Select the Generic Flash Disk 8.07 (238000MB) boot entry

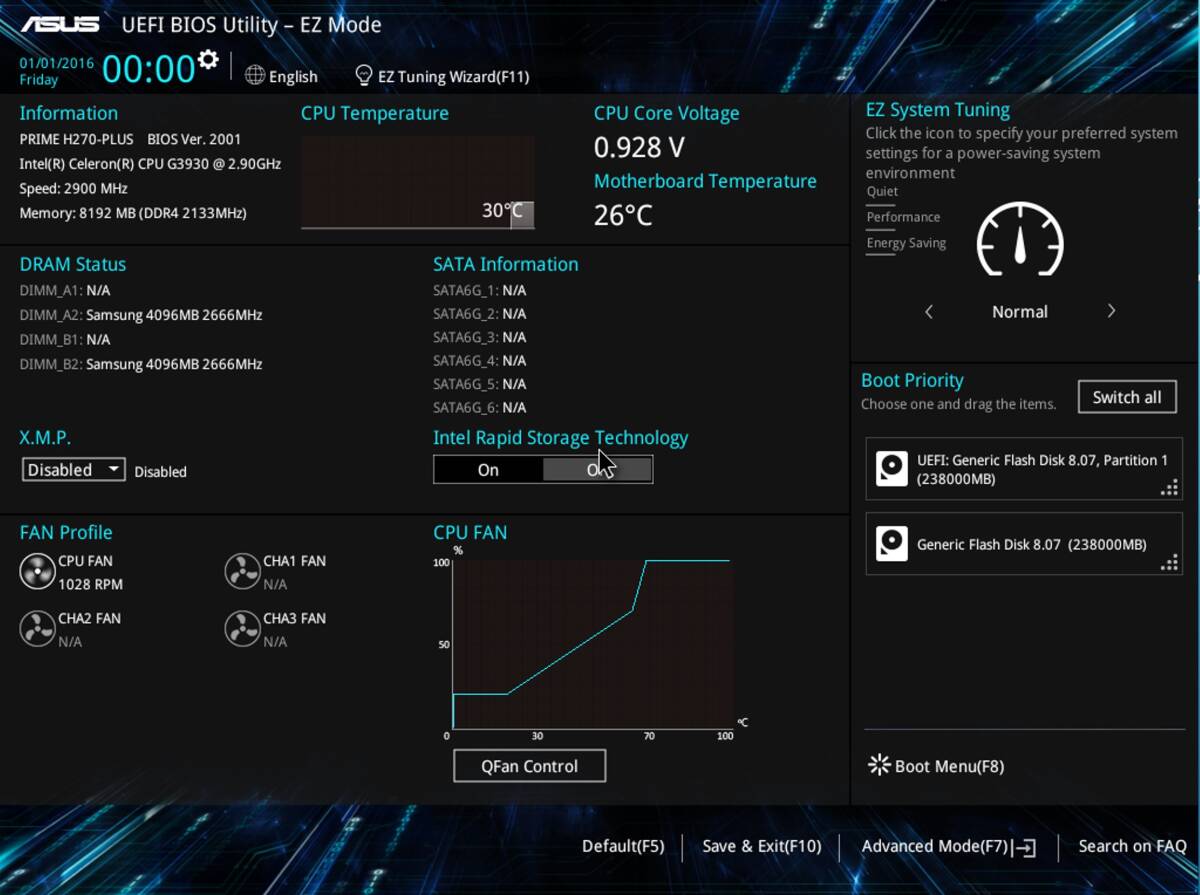coord(1024,544)
